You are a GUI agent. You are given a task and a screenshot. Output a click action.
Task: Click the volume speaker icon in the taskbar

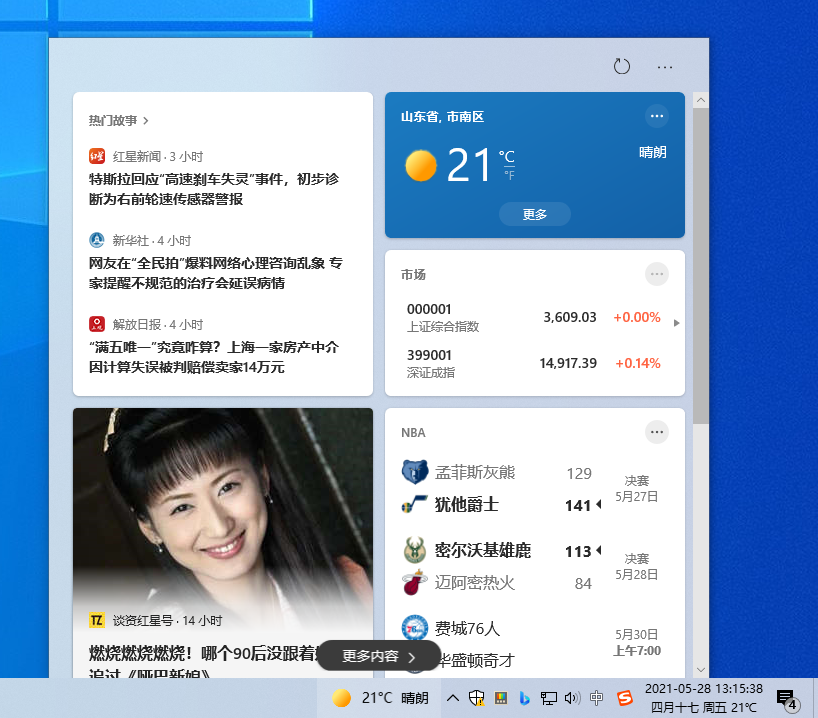click(x=572, y=698)
